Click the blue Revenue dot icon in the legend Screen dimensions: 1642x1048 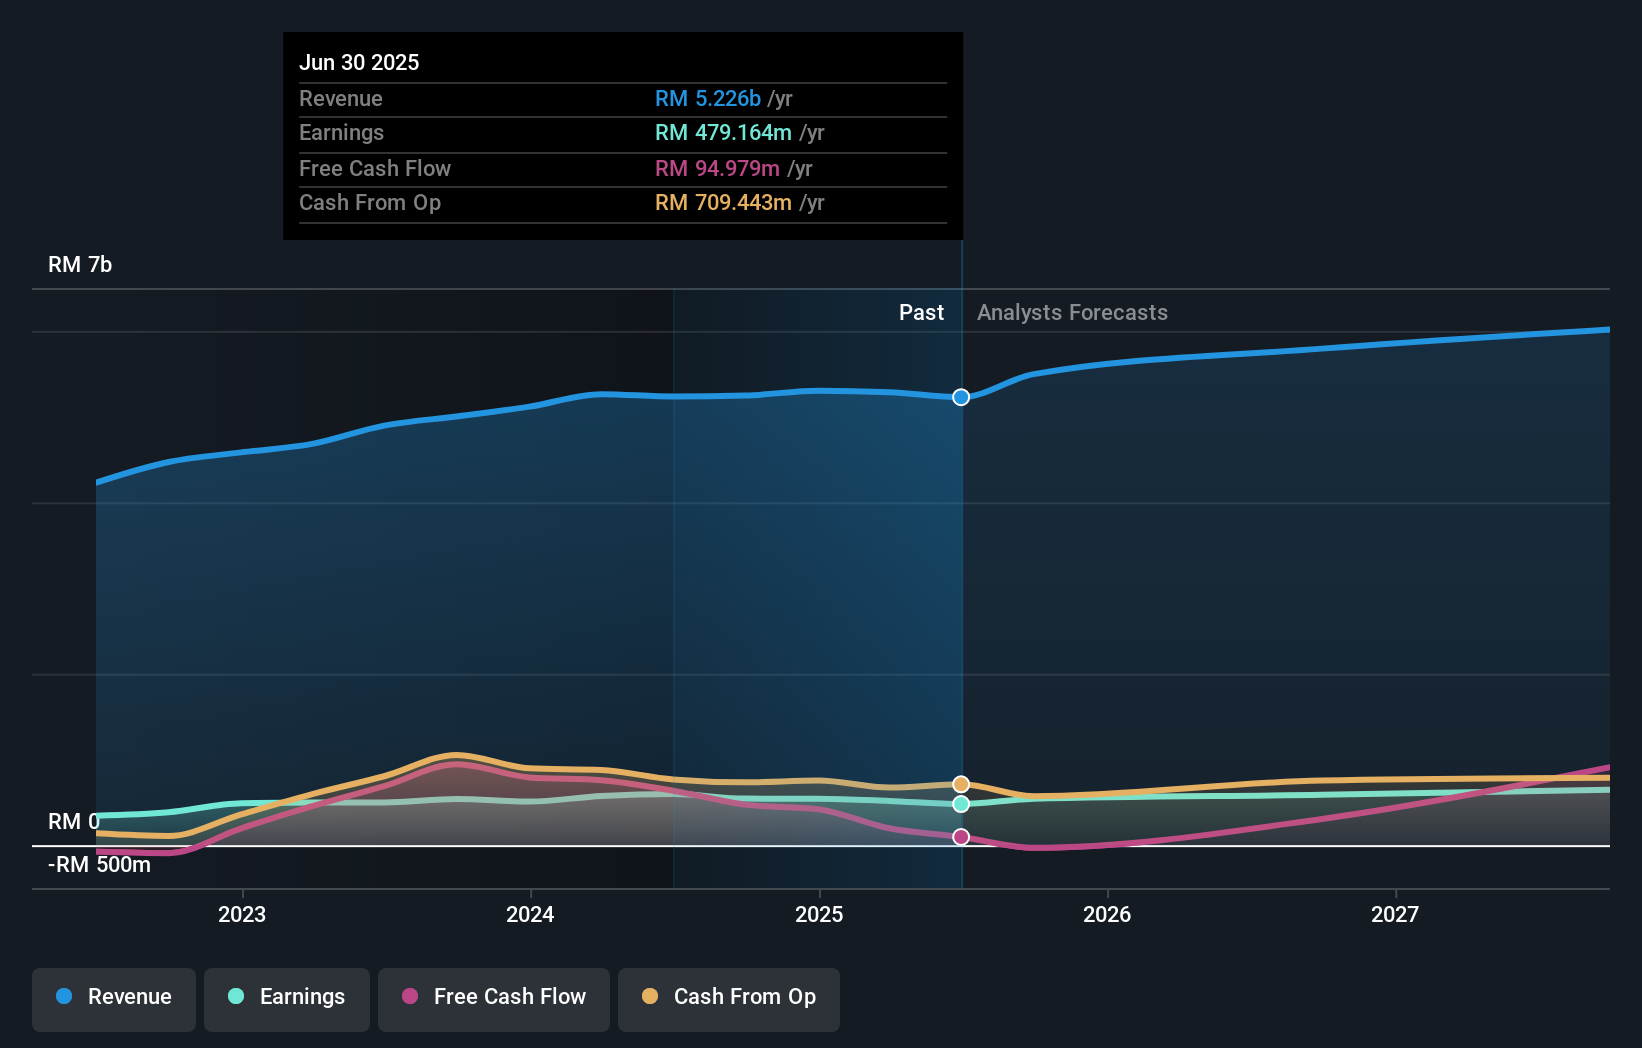[x=62, y=997]
